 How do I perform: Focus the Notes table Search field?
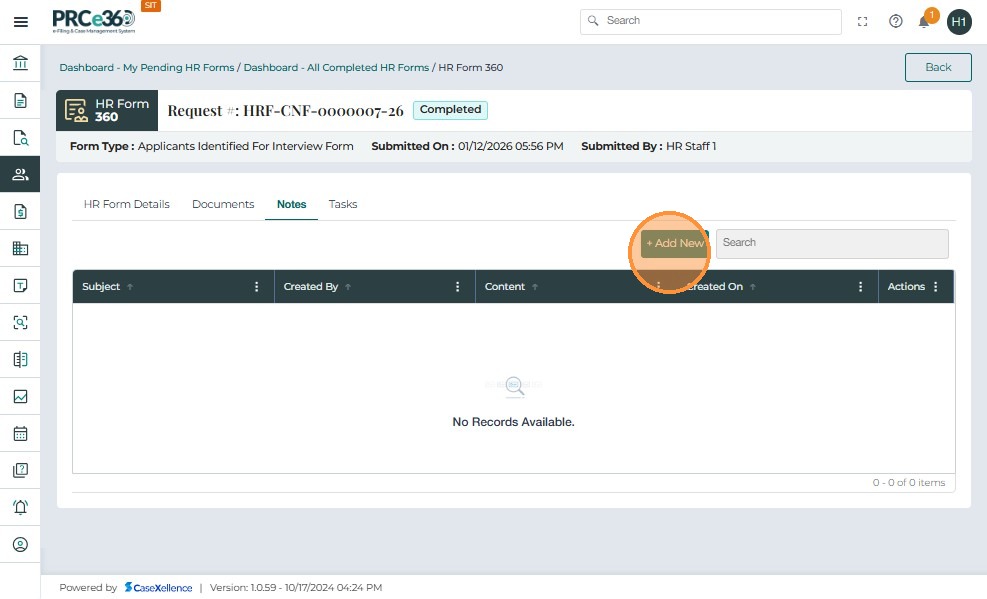832,244
